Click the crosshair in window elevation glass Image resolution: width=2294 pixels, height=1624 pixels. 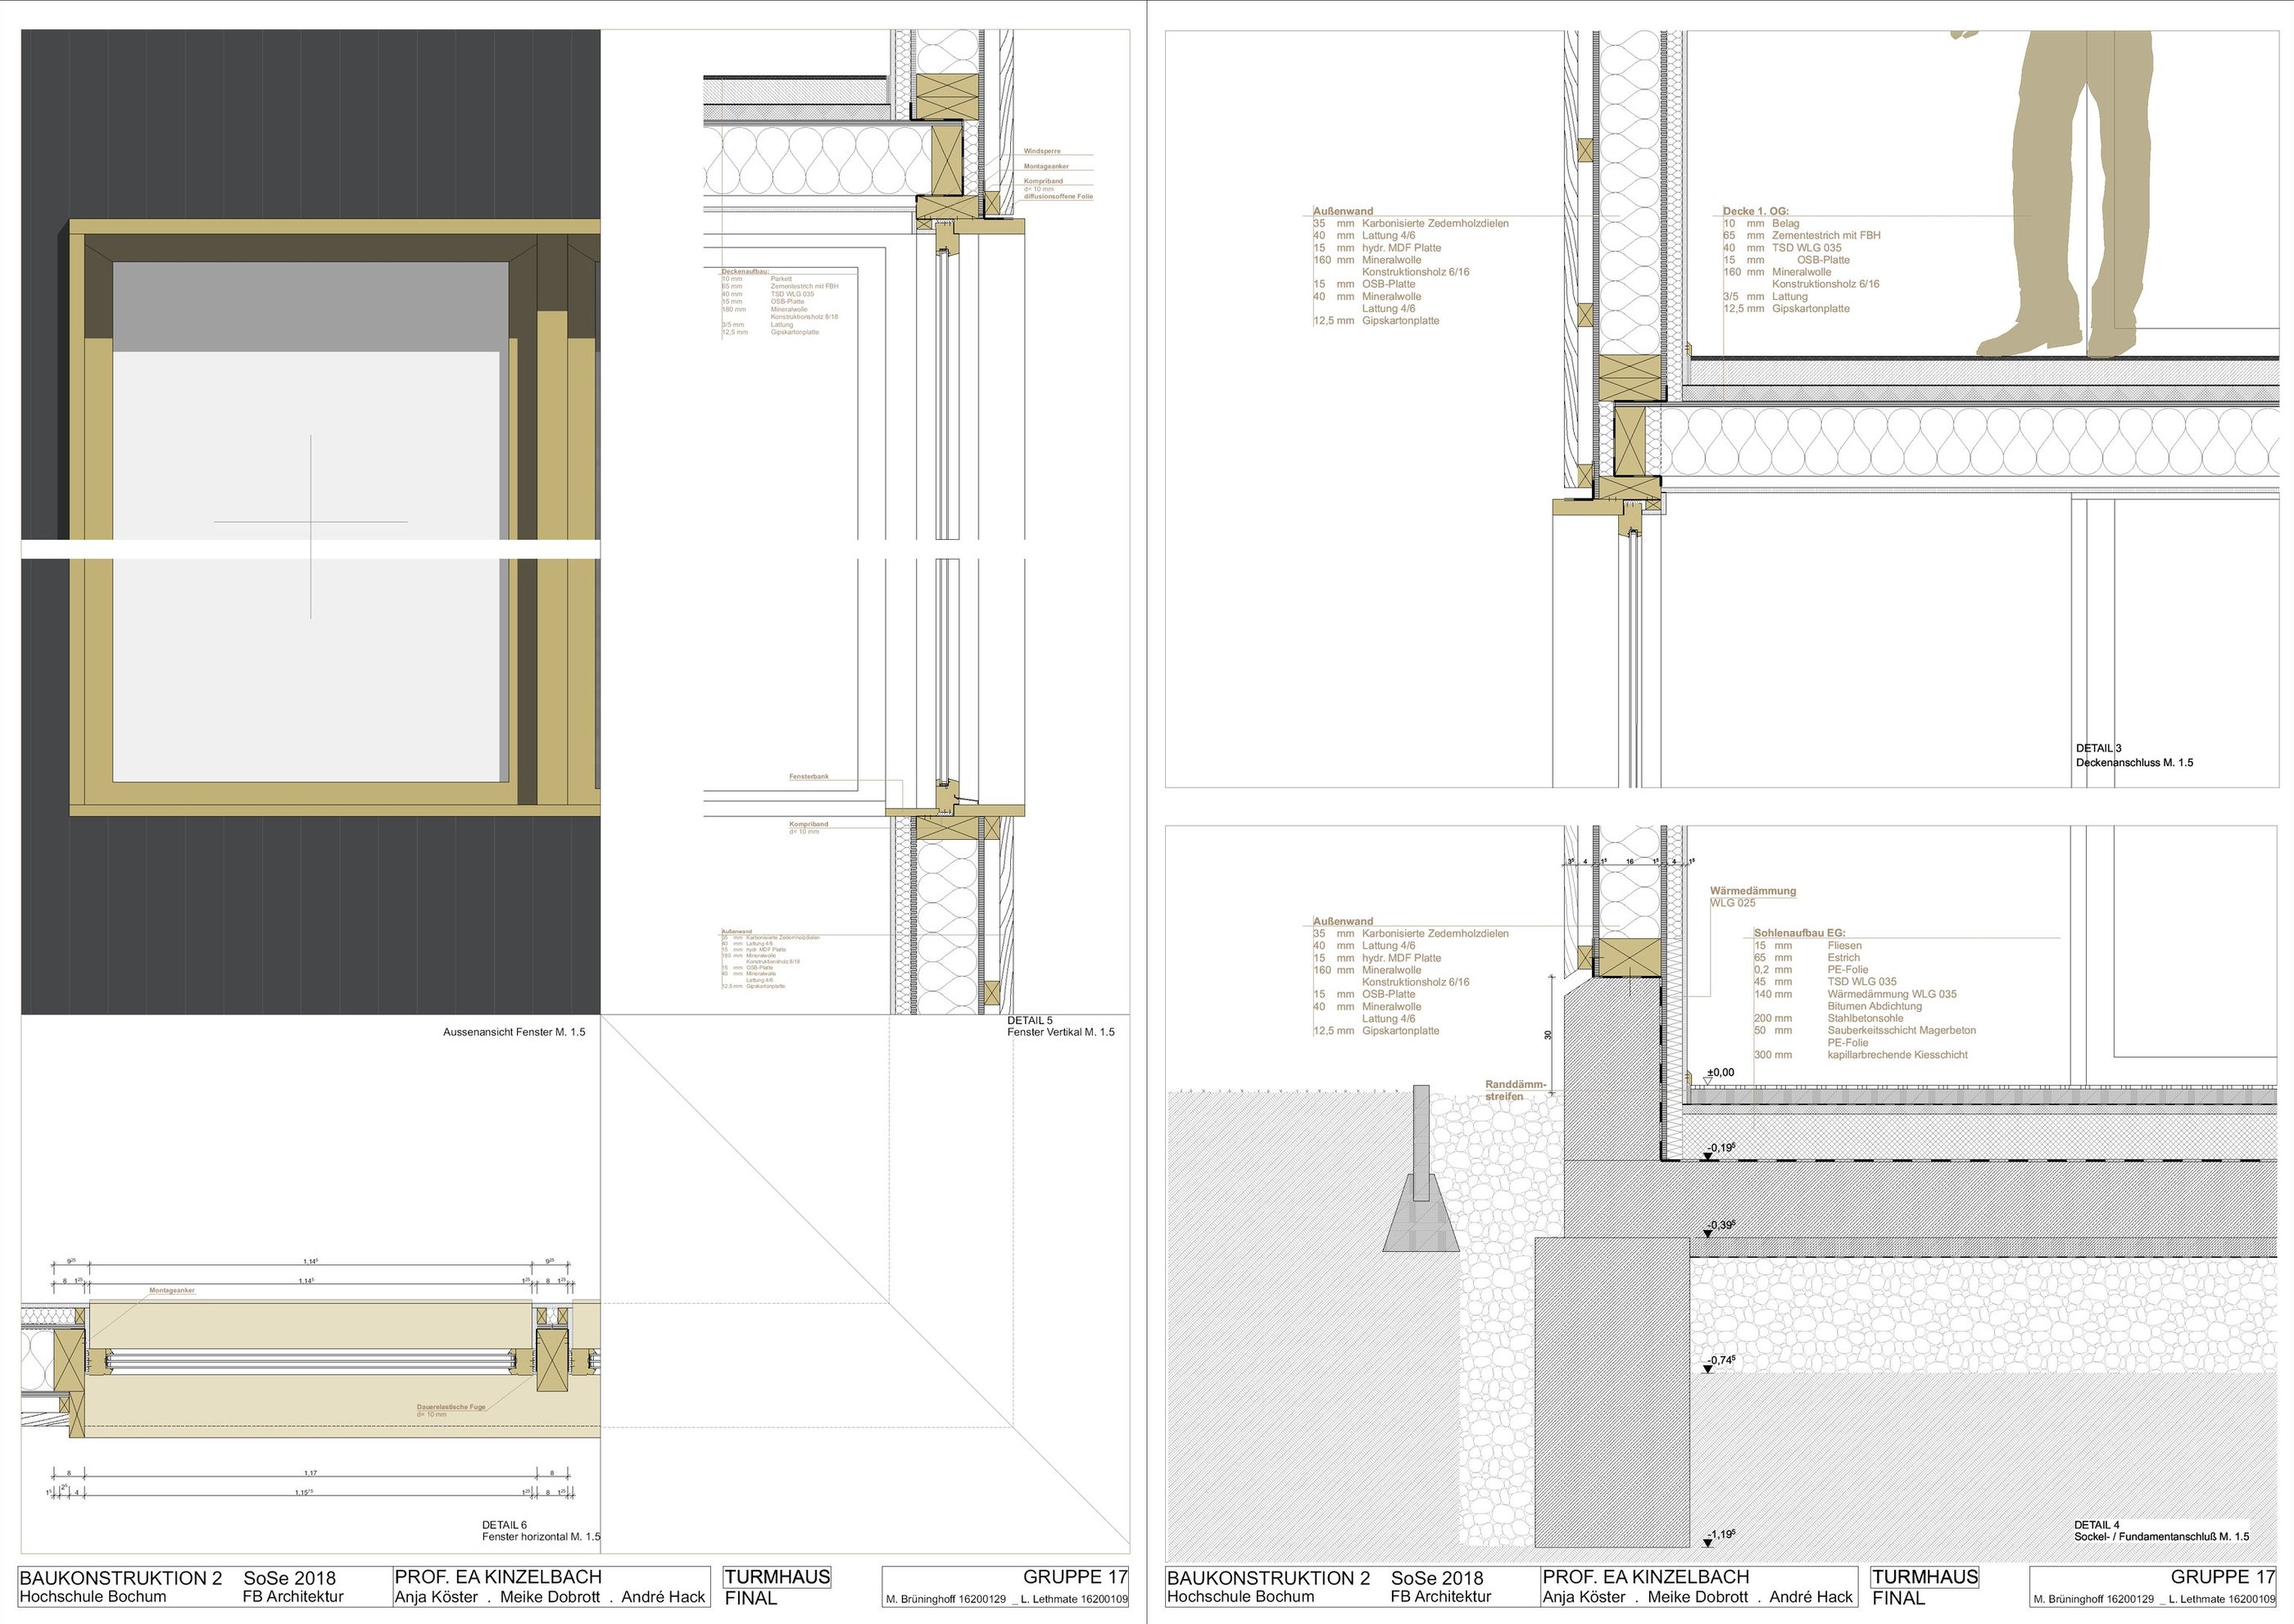311,522
